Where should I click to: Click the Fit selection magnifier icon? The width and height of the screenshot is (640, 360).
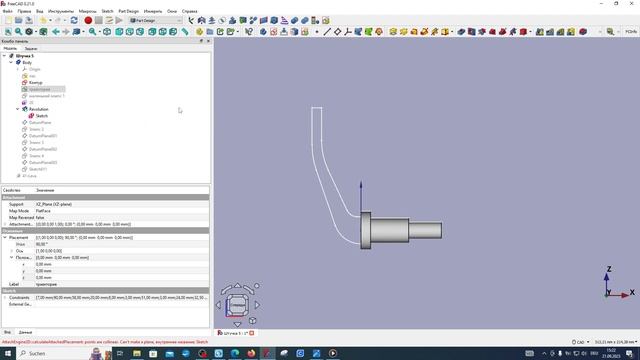(19, 31)
